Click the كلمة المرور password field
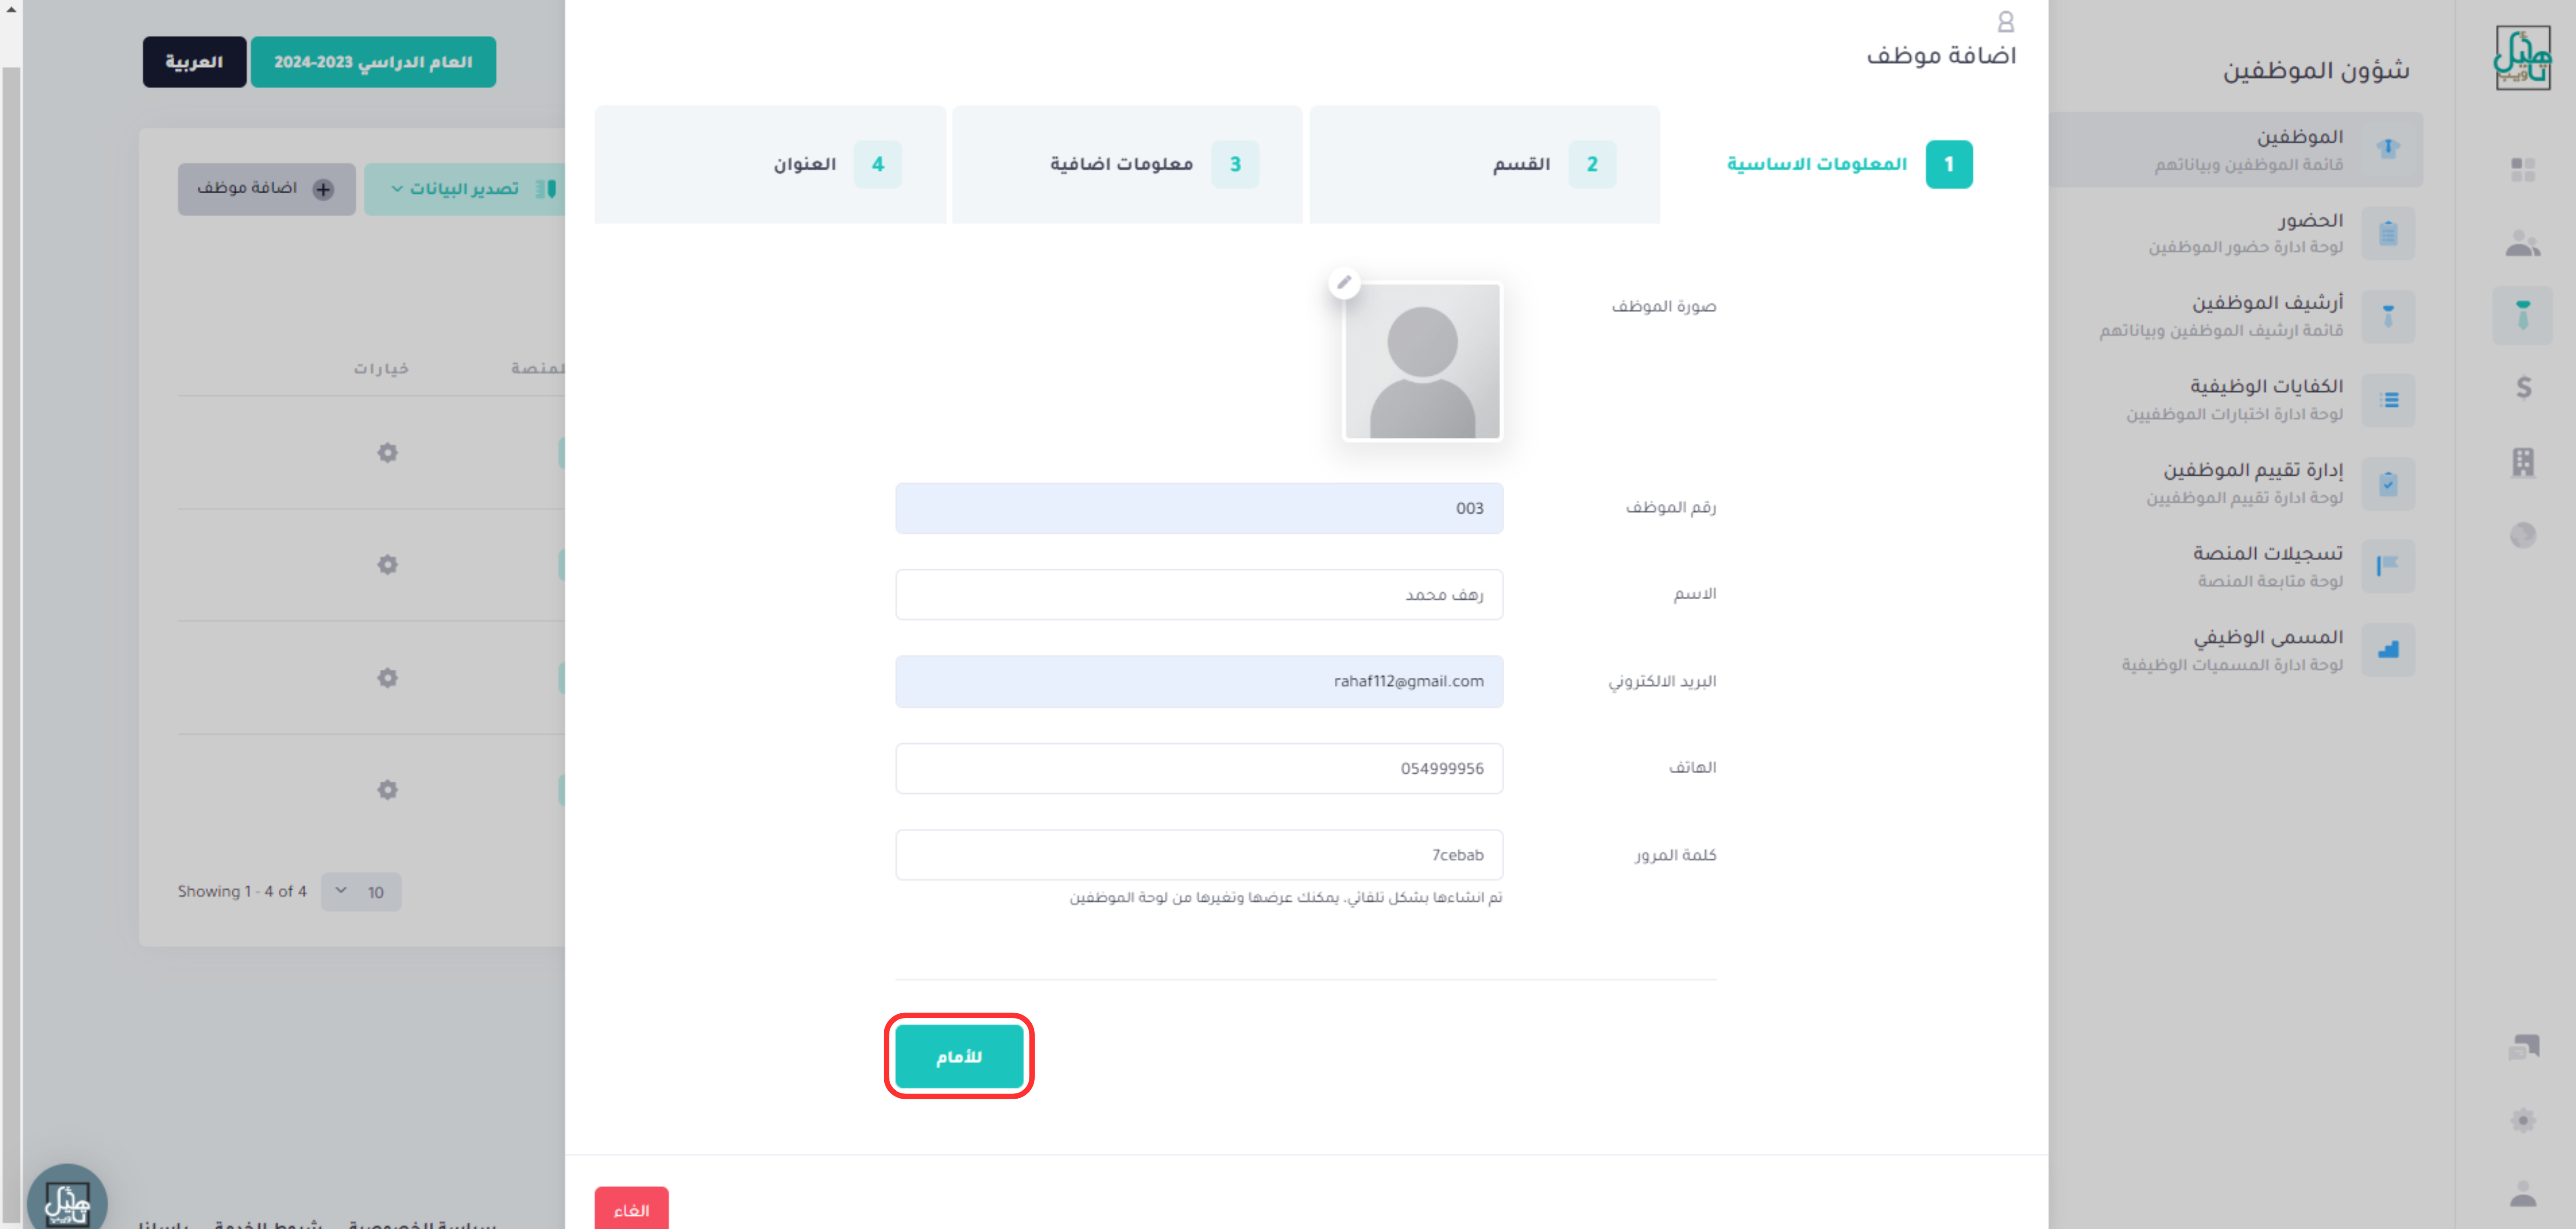This screenshot has width=2576, height=1229. 1199,855
